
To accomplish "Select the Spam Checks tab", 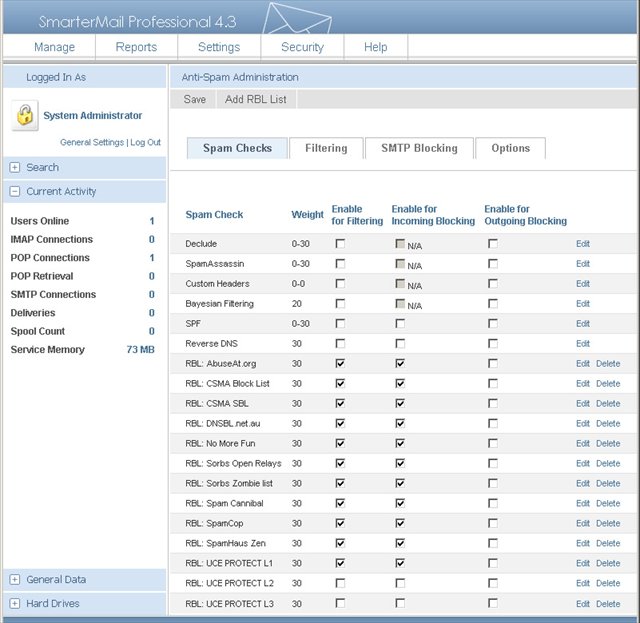I will click(237, 148).
